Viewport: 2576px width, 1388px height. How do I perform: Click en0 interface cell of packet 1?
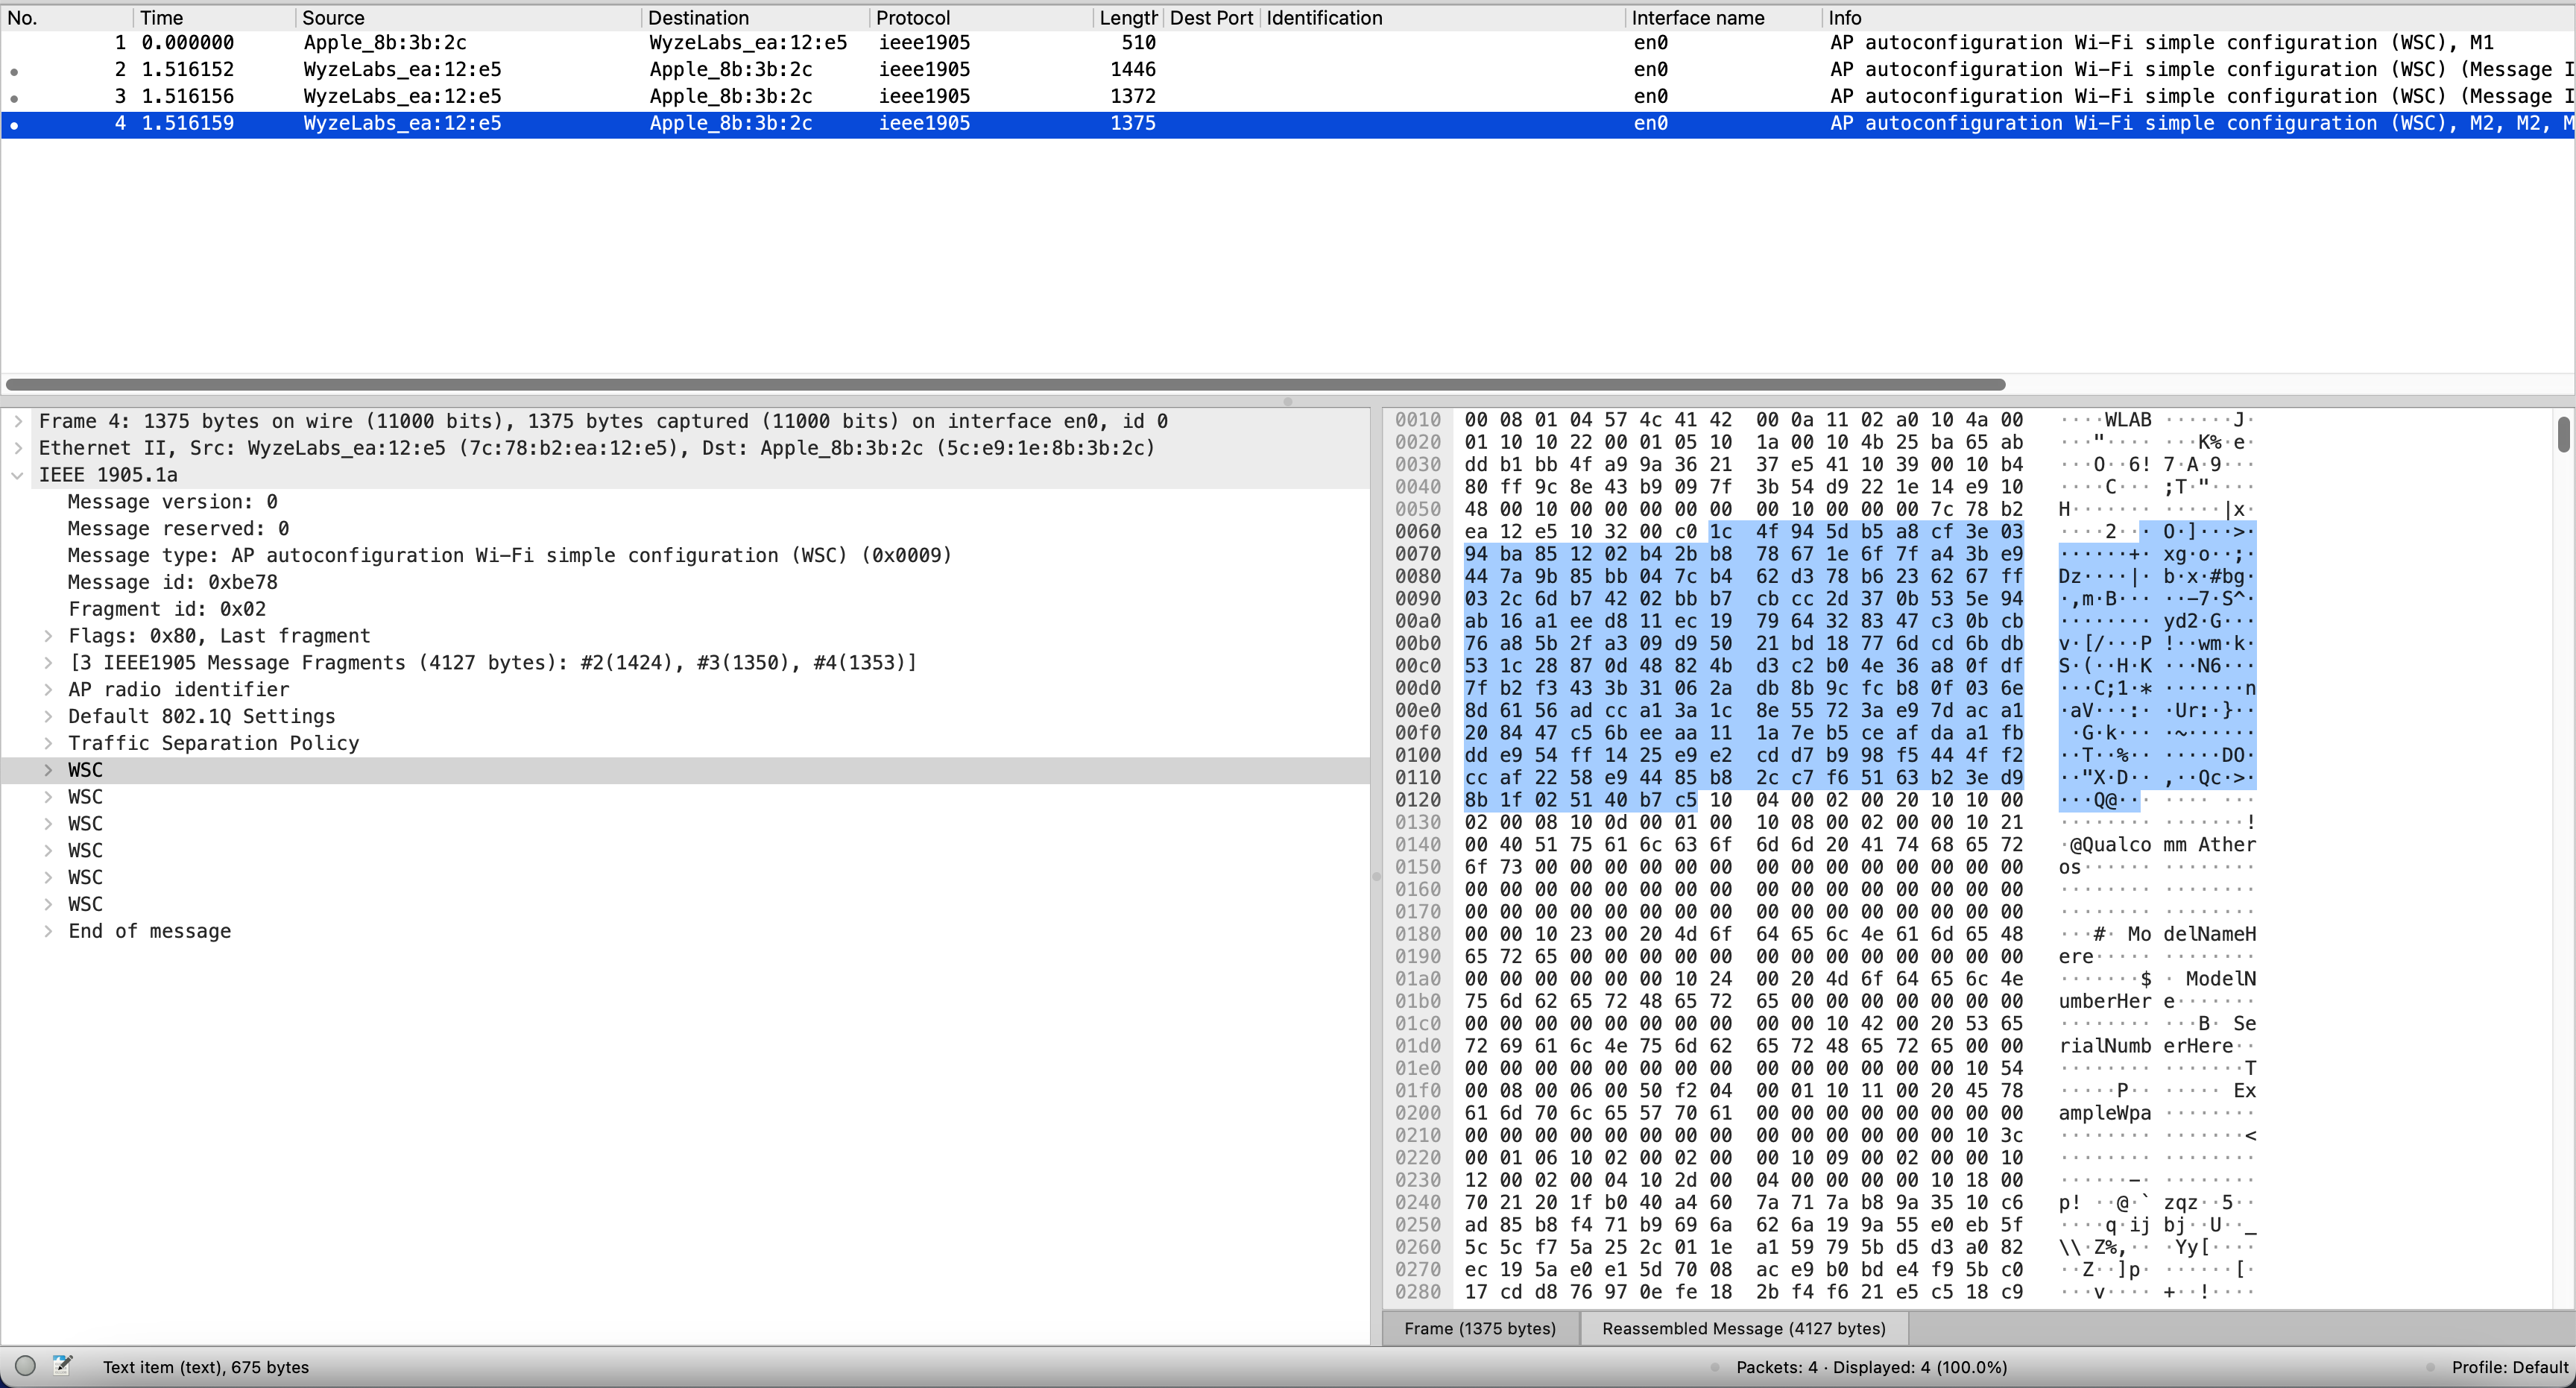click(x=1650, y=43)
